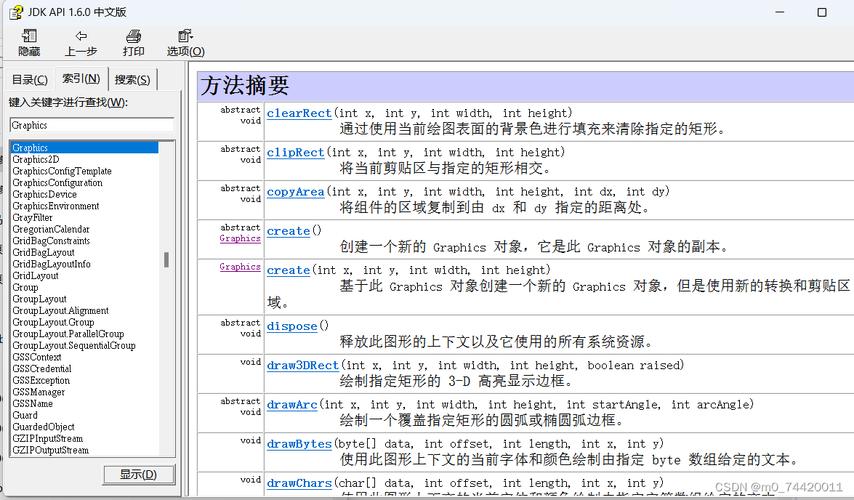
Task: Select GroupLayout.Alignment in the index list
Action: point(60,310)
